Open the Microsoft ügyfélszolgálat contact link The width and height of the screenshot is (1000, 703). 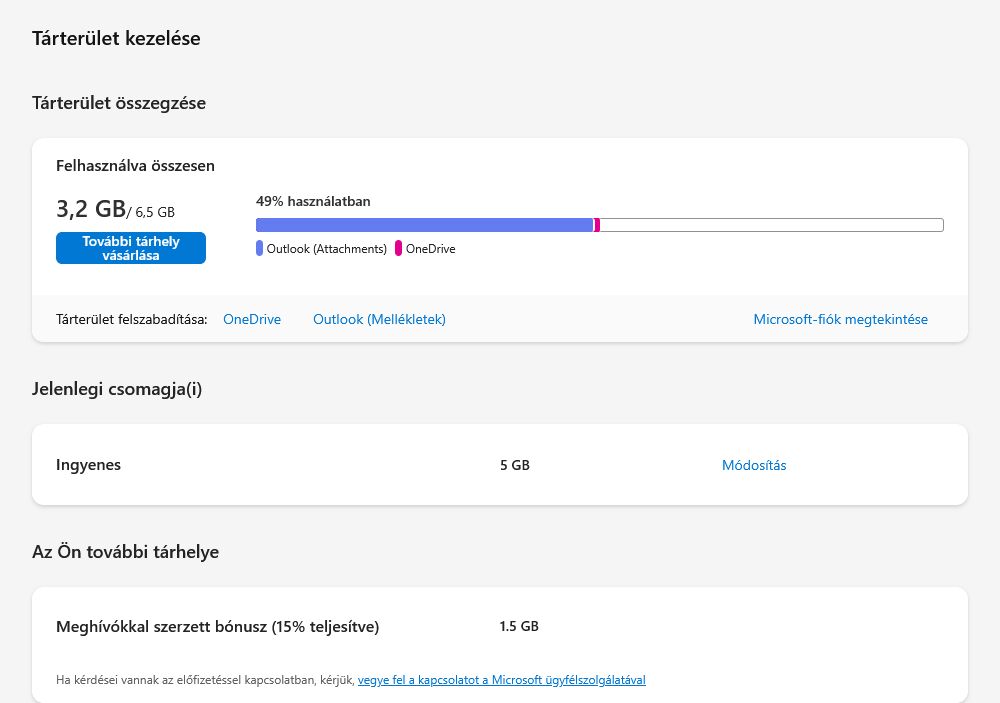pos(501,680)
